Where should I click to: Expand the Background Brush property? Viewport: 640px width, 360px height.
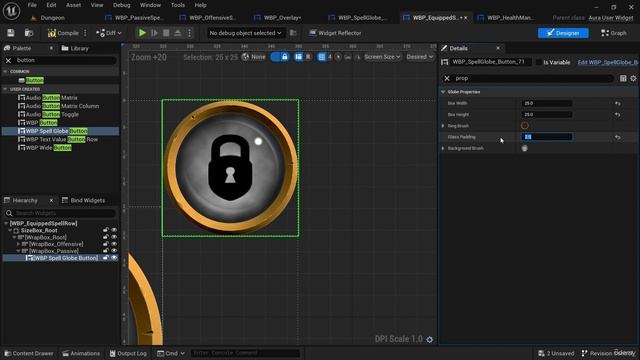443,148
